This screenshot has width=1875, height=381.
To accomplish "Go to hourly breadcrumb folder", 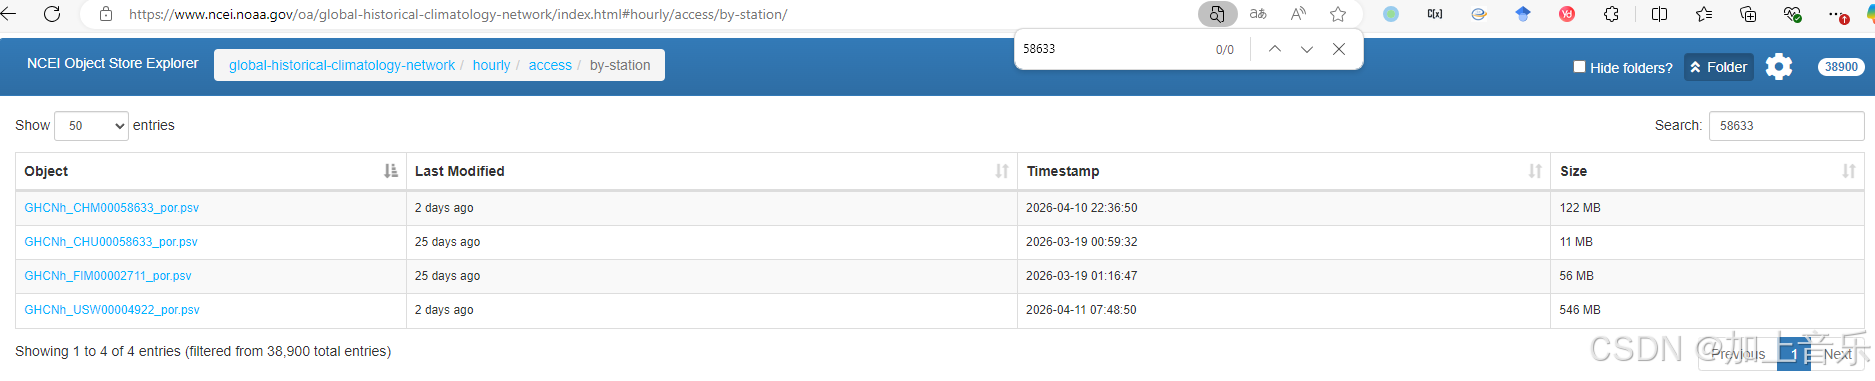I will tap(491, 65).
